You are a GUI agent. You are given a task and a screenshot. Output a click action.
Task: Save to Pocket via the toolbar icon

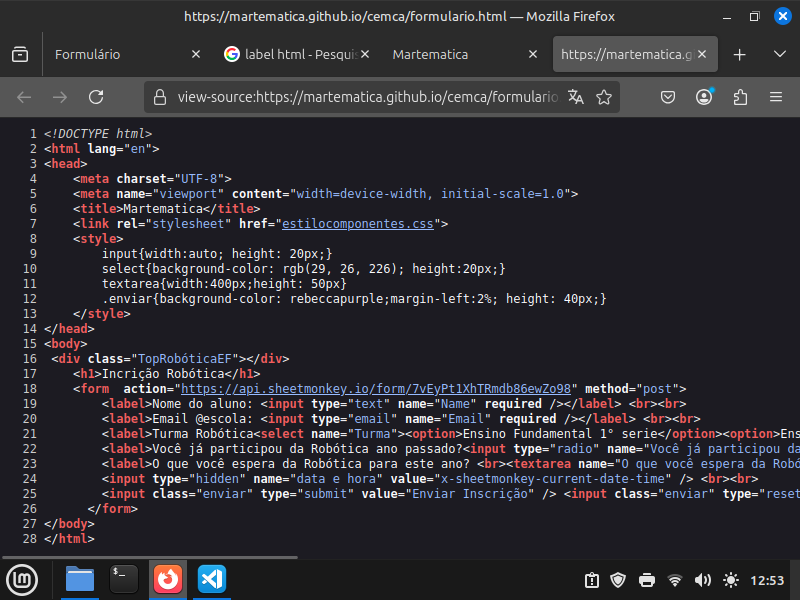click(668, 97)
